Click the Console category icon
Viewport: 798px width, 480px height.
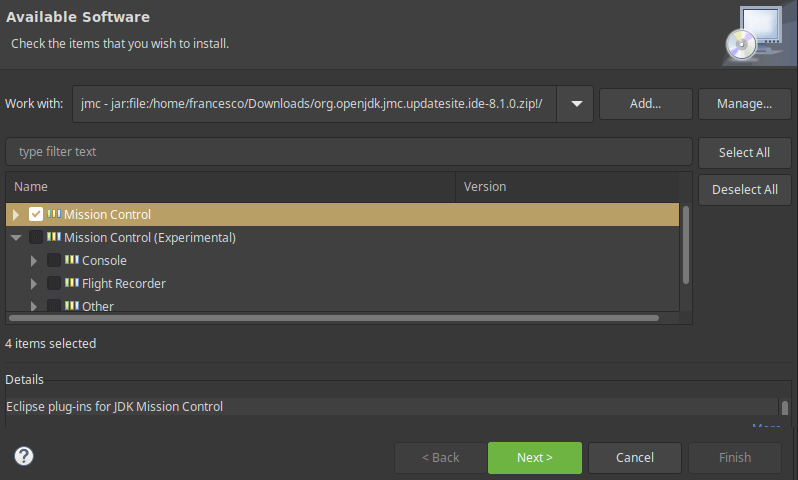[x=72, y=260]
